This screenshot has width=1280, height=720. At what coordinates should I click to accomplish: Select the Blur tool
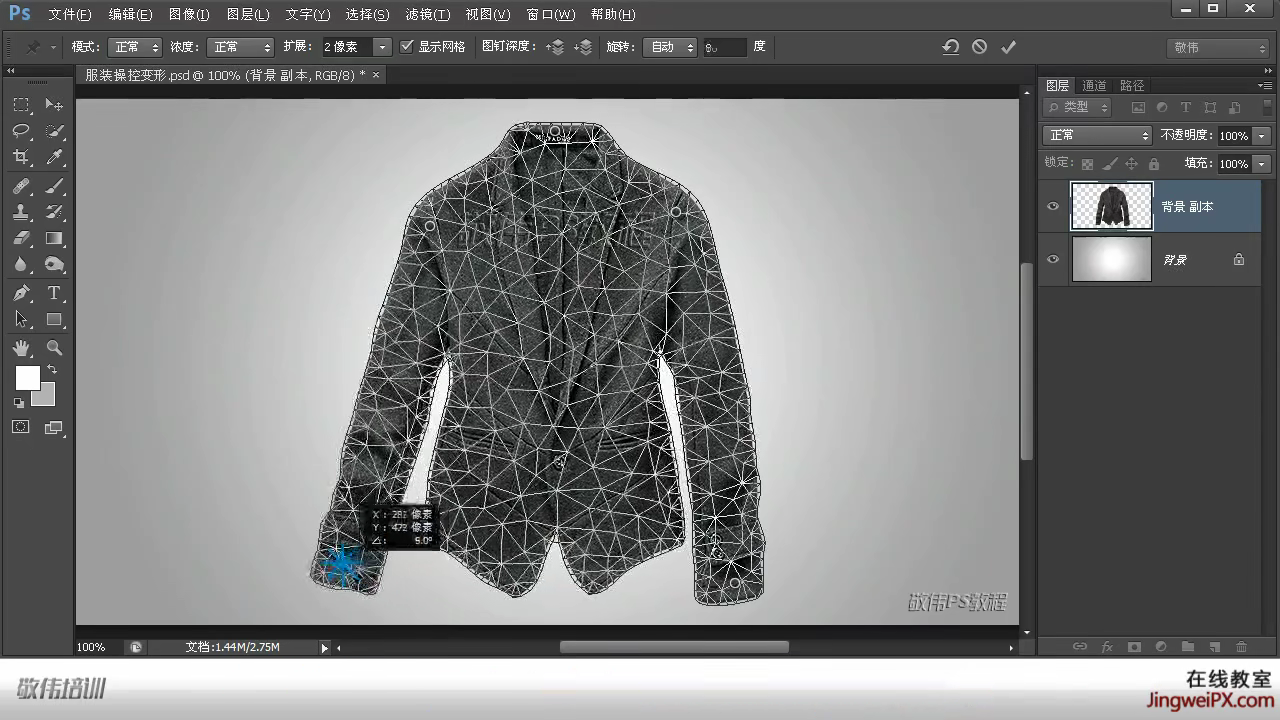(x=21, y=264)
